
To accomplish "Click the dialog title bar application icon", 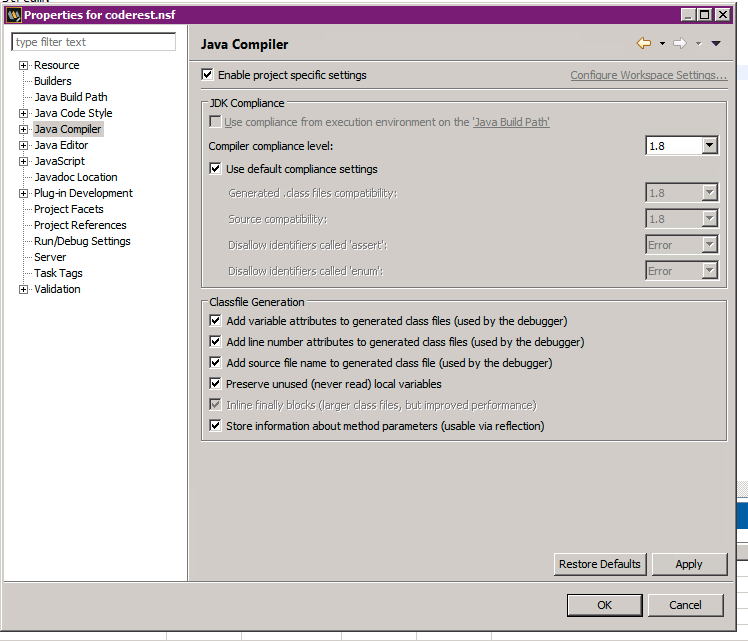I will click(x=13, y=15).
